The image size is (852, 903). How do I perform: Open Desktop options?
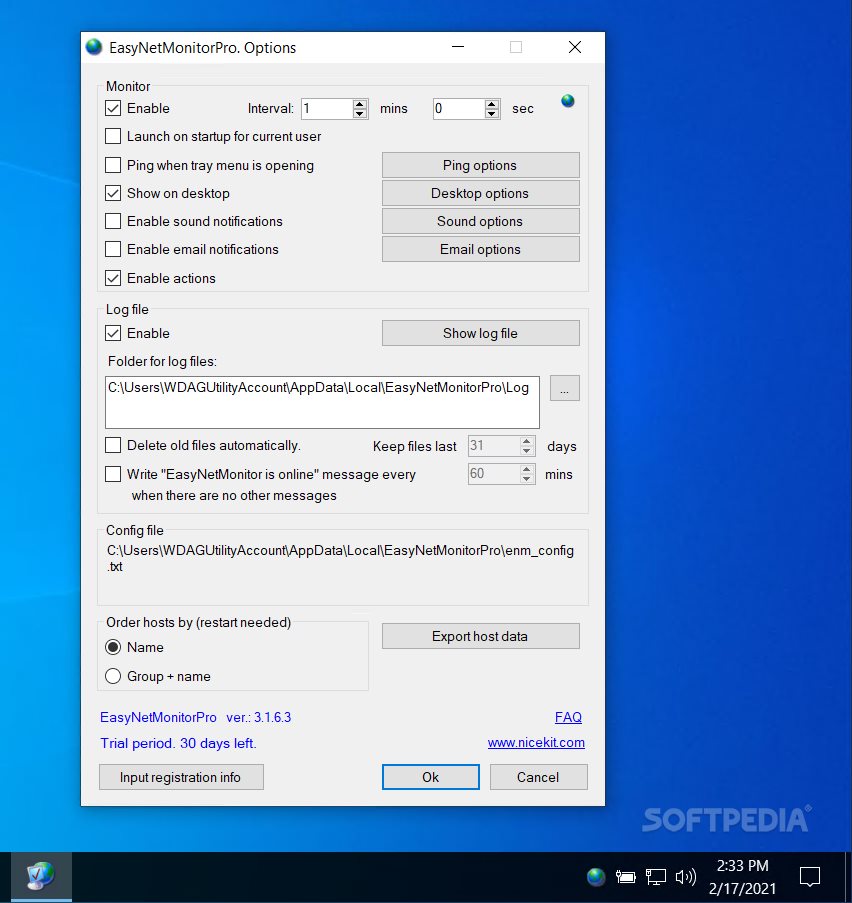pos(480,194)
